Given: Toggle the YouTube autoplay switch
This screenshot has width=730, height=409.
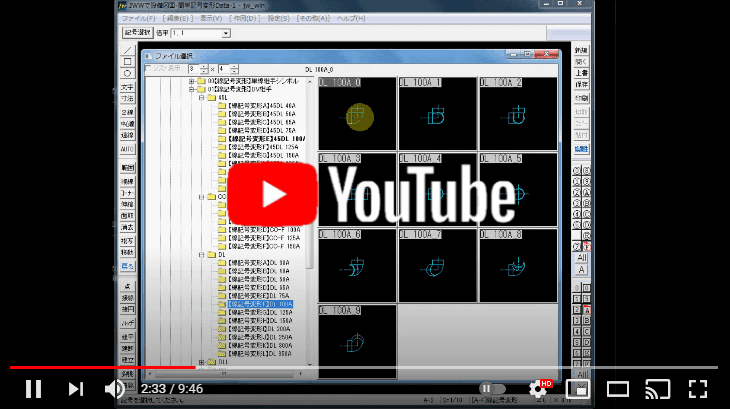Looking at the screenshot, I should pyautogui.click(x=492, y=389).
